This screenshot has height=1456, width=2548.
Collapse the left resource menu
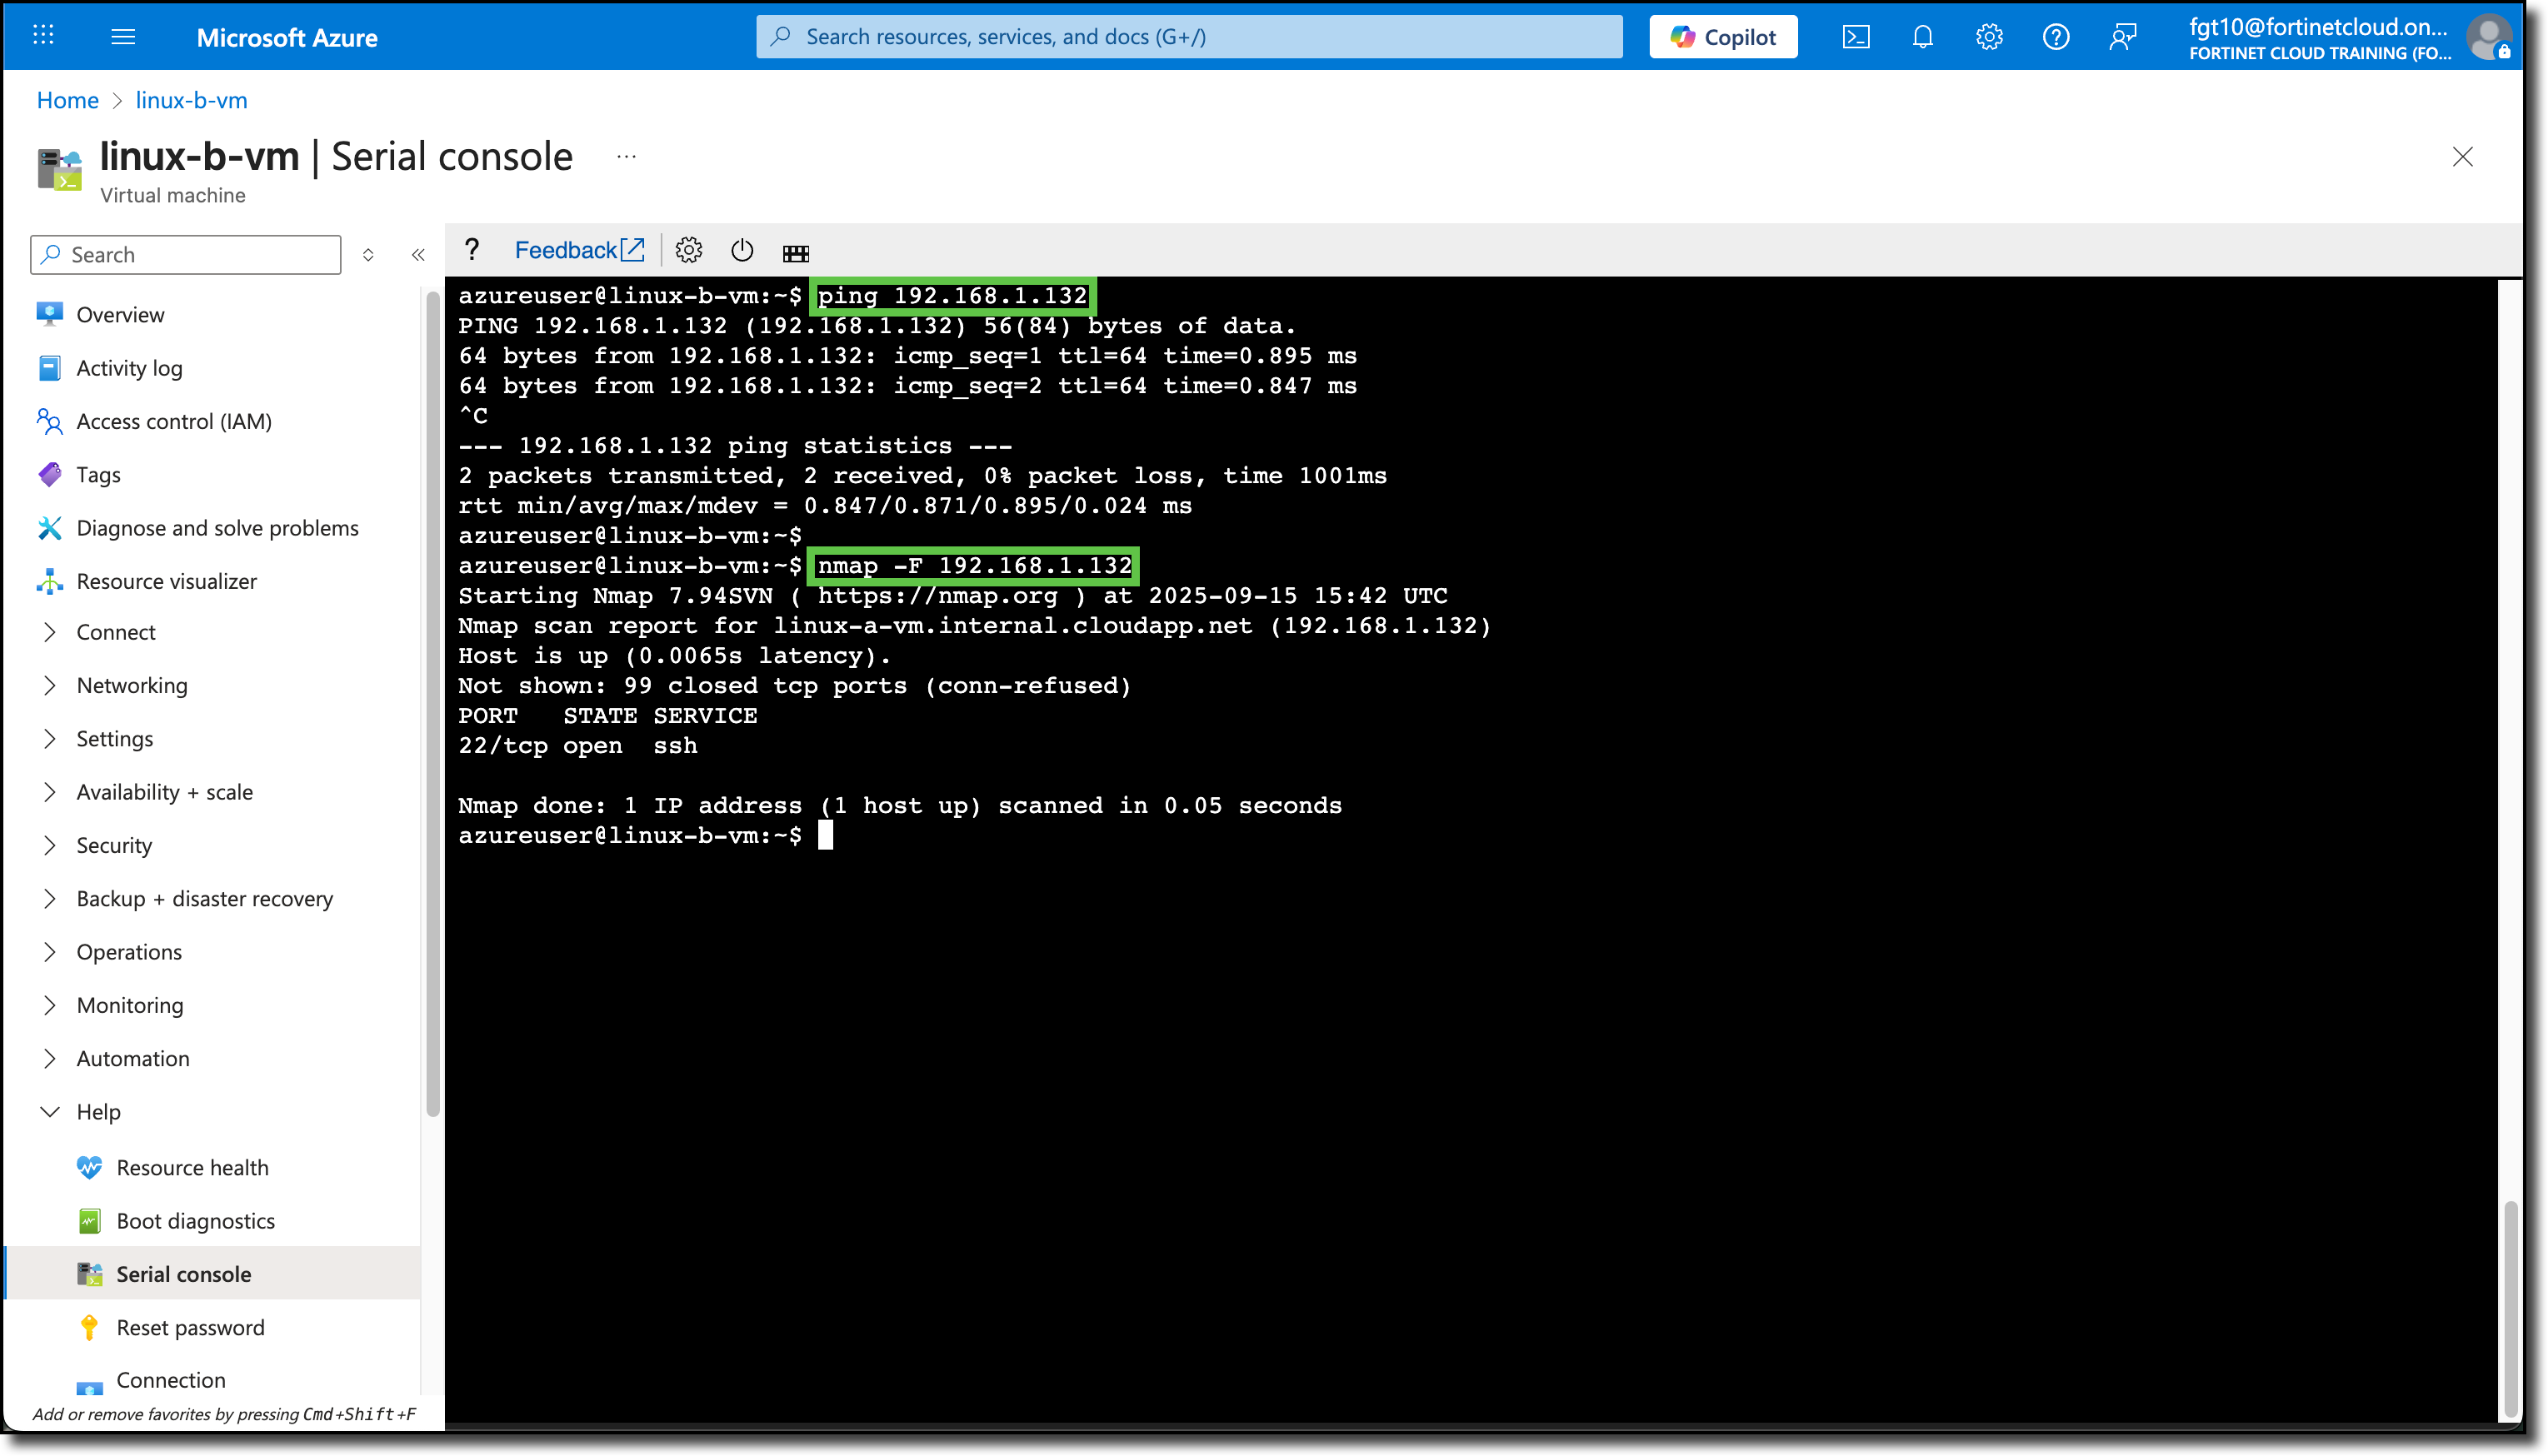tap(418, 254)
